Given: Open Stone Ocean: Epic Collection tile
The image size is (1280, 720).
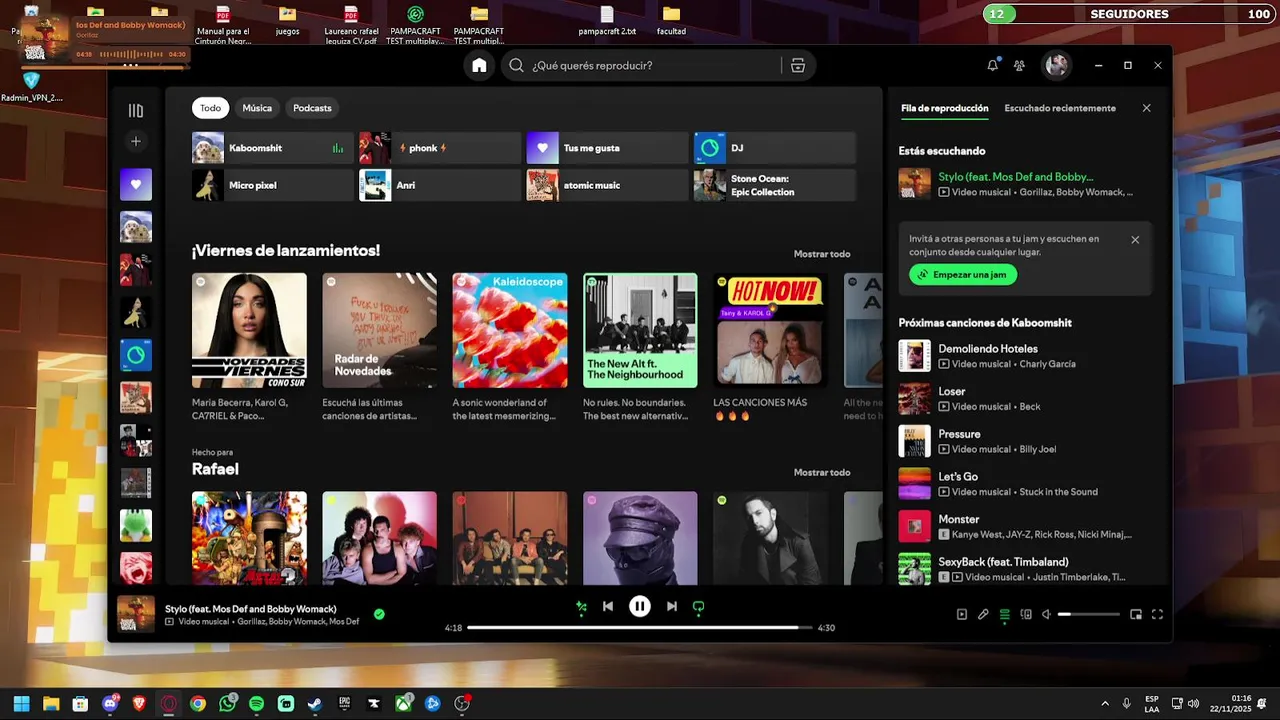Looking at the screenshot, I should pyautogui.click(x=774, y=185).
